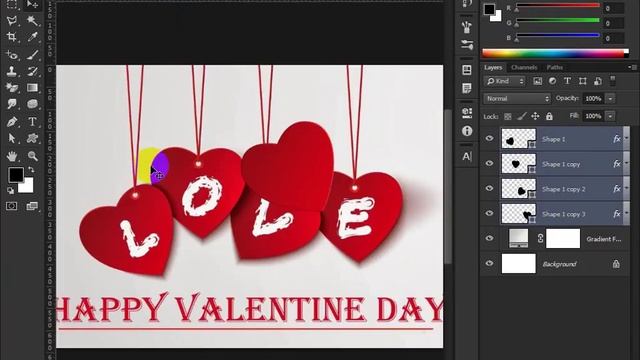
Task: Click the Opacity value field
Action: click(593, 99)
